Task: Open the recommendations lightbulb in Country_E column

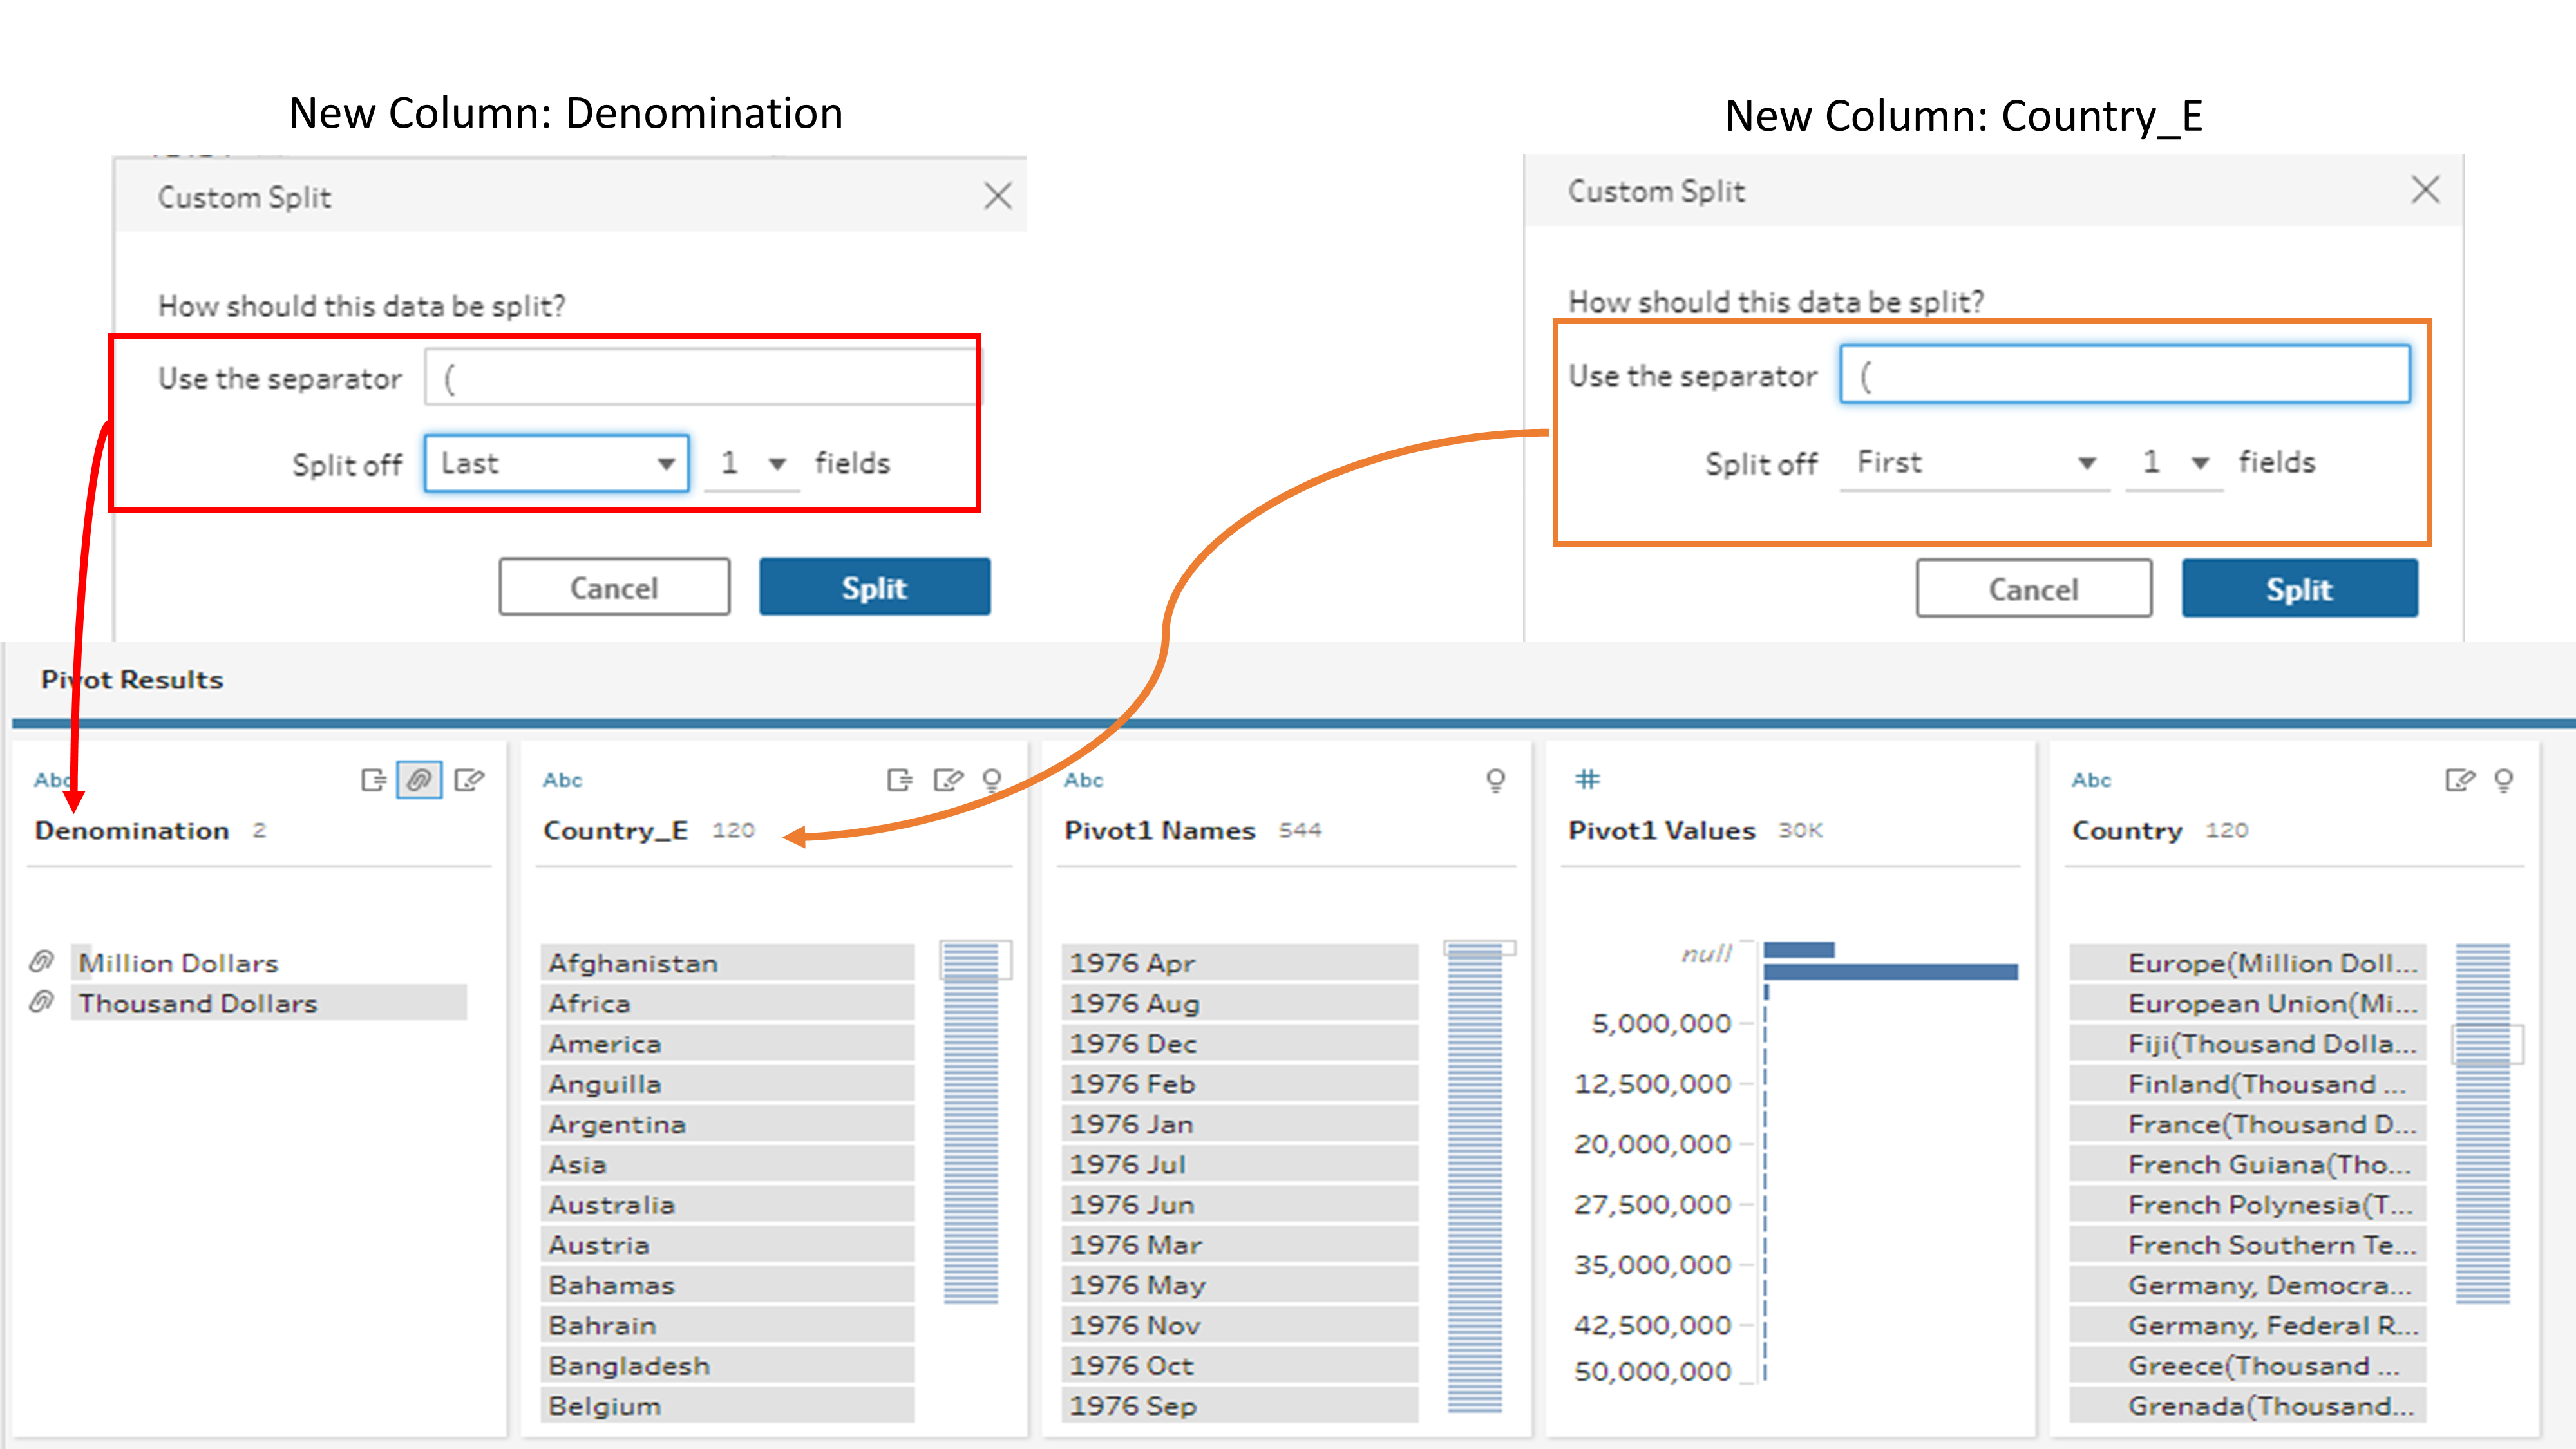Action: click(x=992, y=780)
